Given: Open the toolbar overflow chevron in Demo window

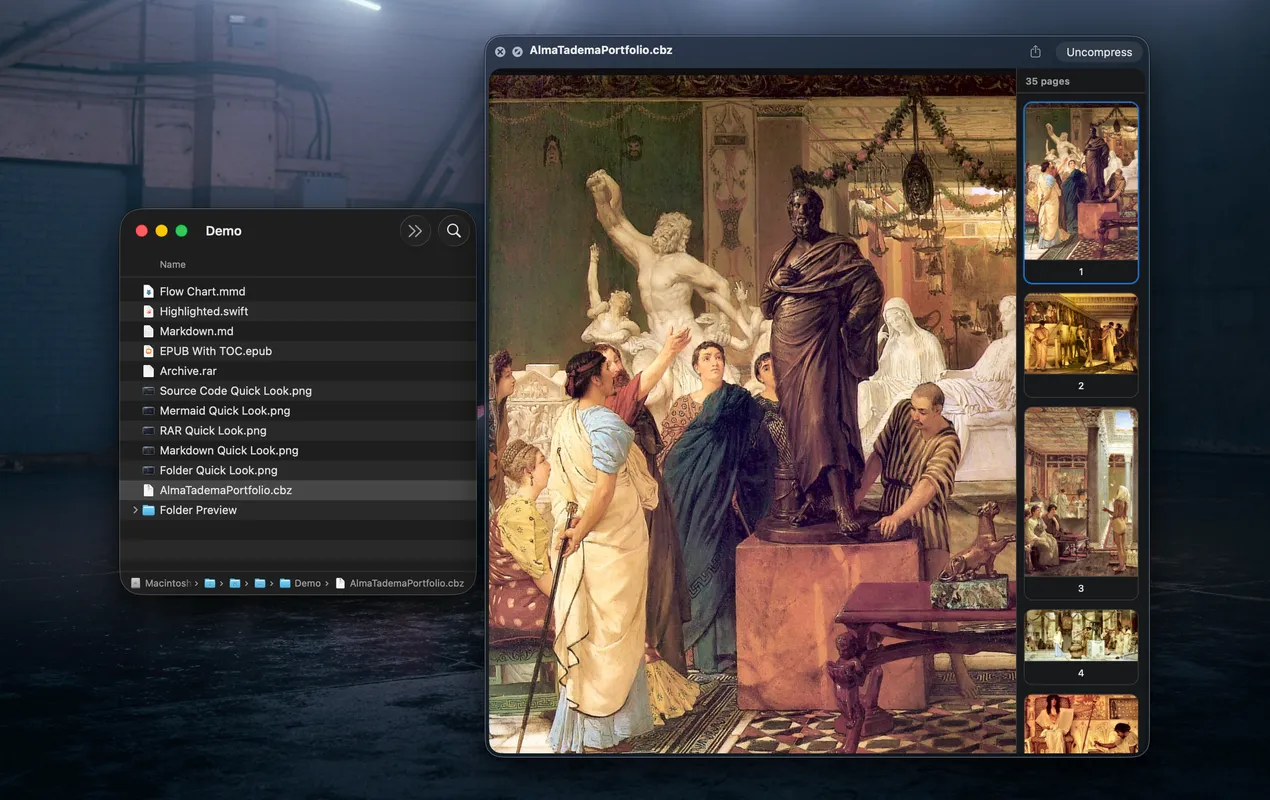Looking at the screenshot, I should tap(415, 230).
